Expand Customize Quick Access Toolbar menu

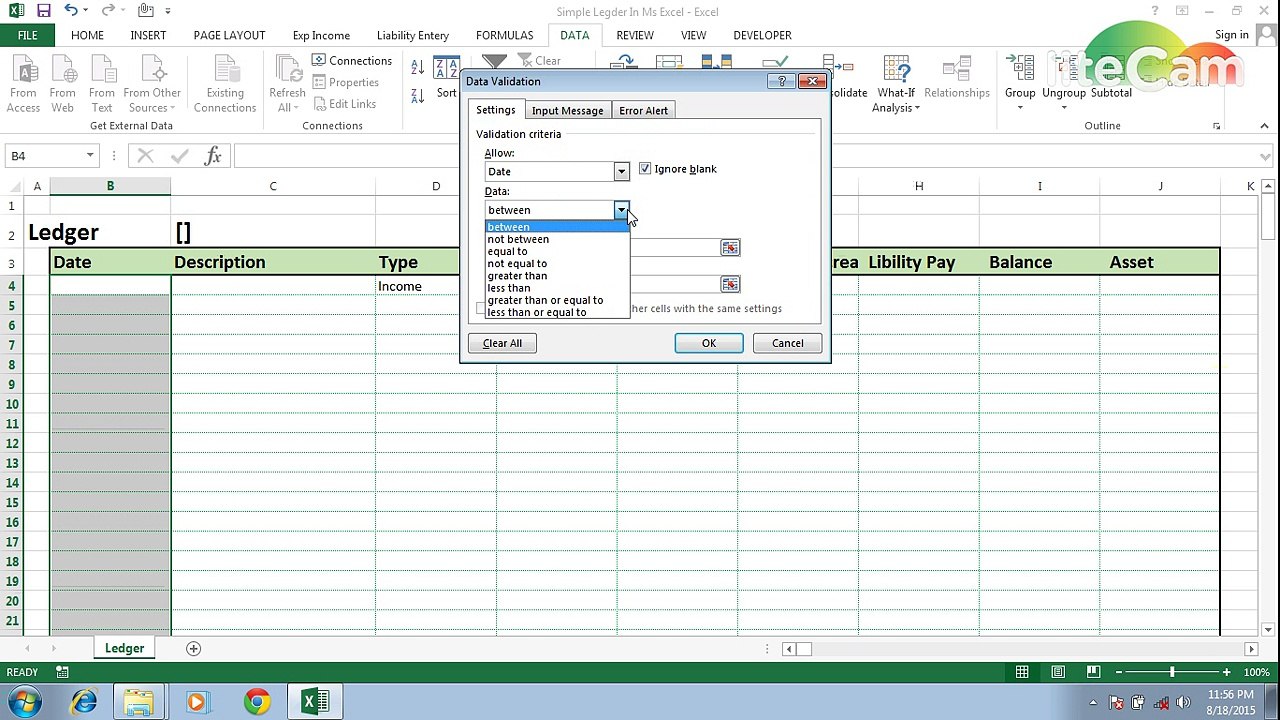[168, 11]
